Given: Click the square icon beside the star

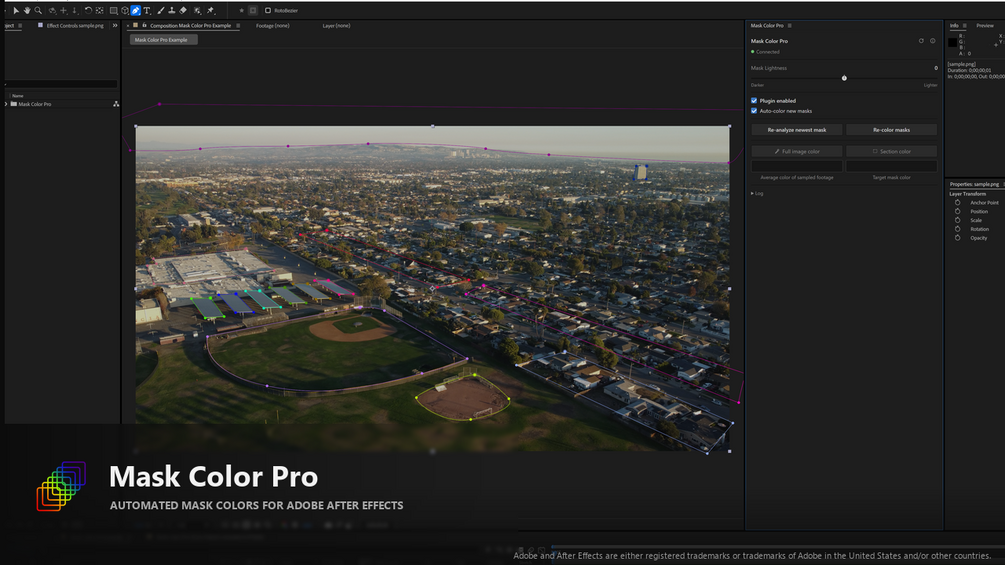Looking at the screenshot, I should 253,10.
